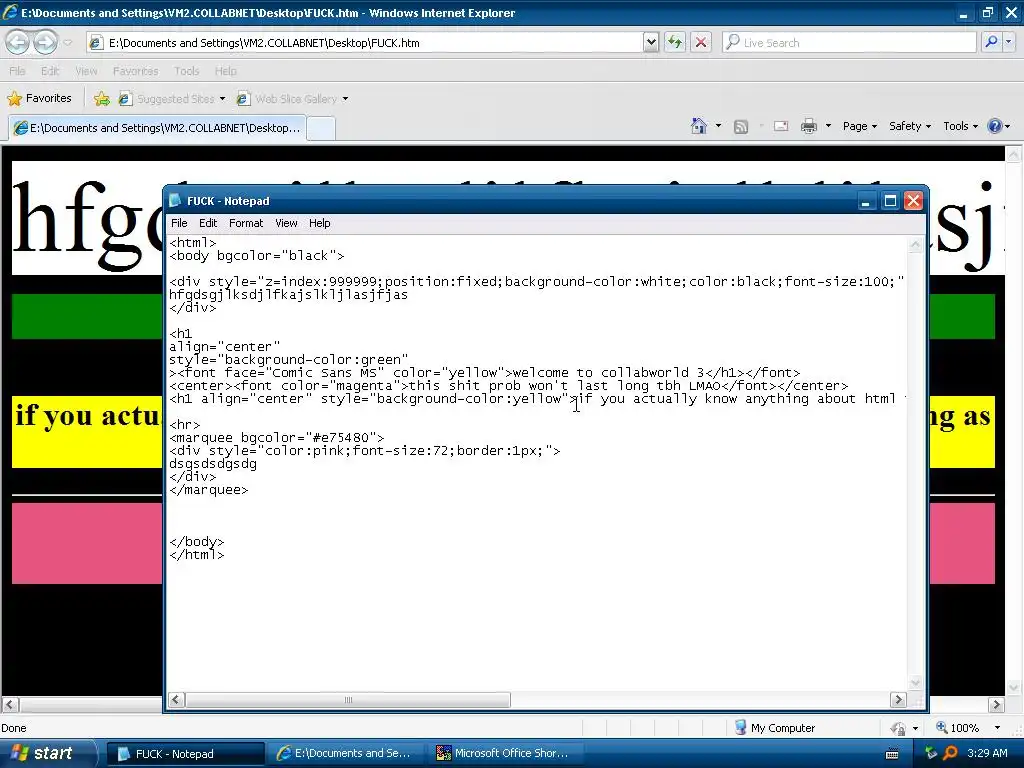Screen dimensions: 1024x768
Task: Click the 3:29 AM system clock
Action: click(x=987, y=753)
